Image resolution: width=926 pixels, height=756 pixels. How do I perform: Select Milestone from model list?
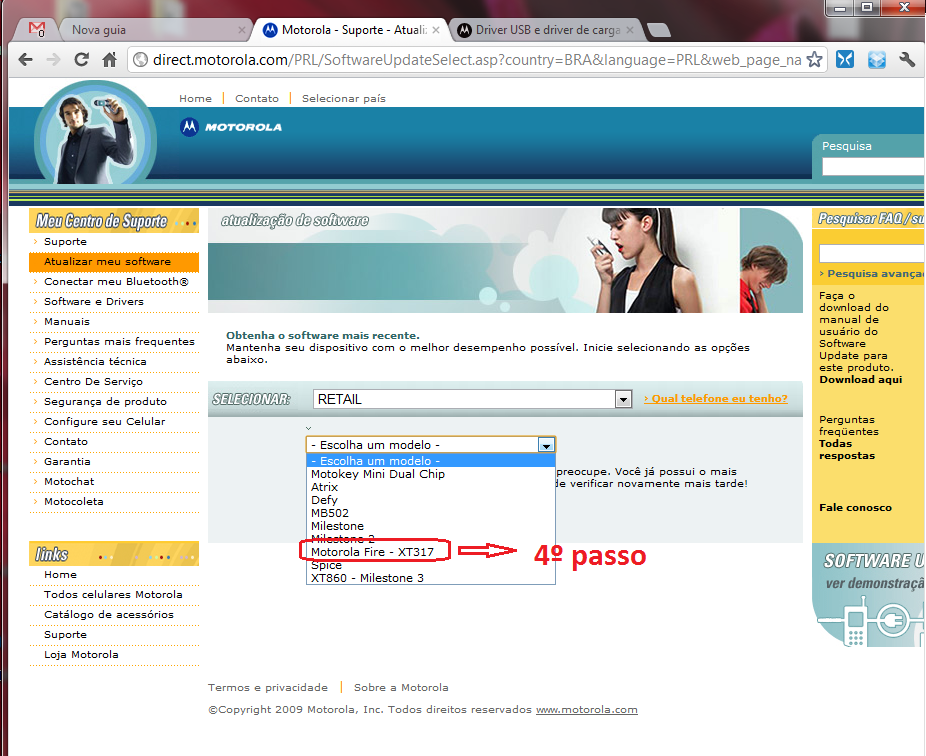(431, 526)
